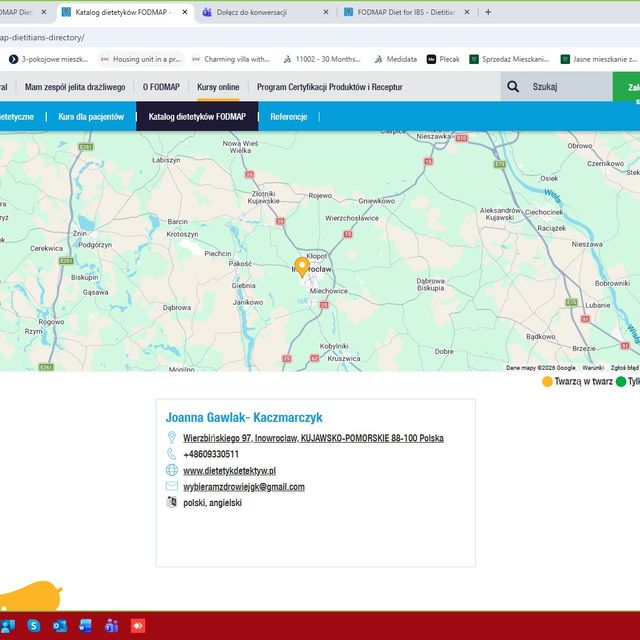Click the orange Twarzą w twarz legend dot
Image resolution: width=640 pixels, height=640 pixels.
[x=547, y=382]
